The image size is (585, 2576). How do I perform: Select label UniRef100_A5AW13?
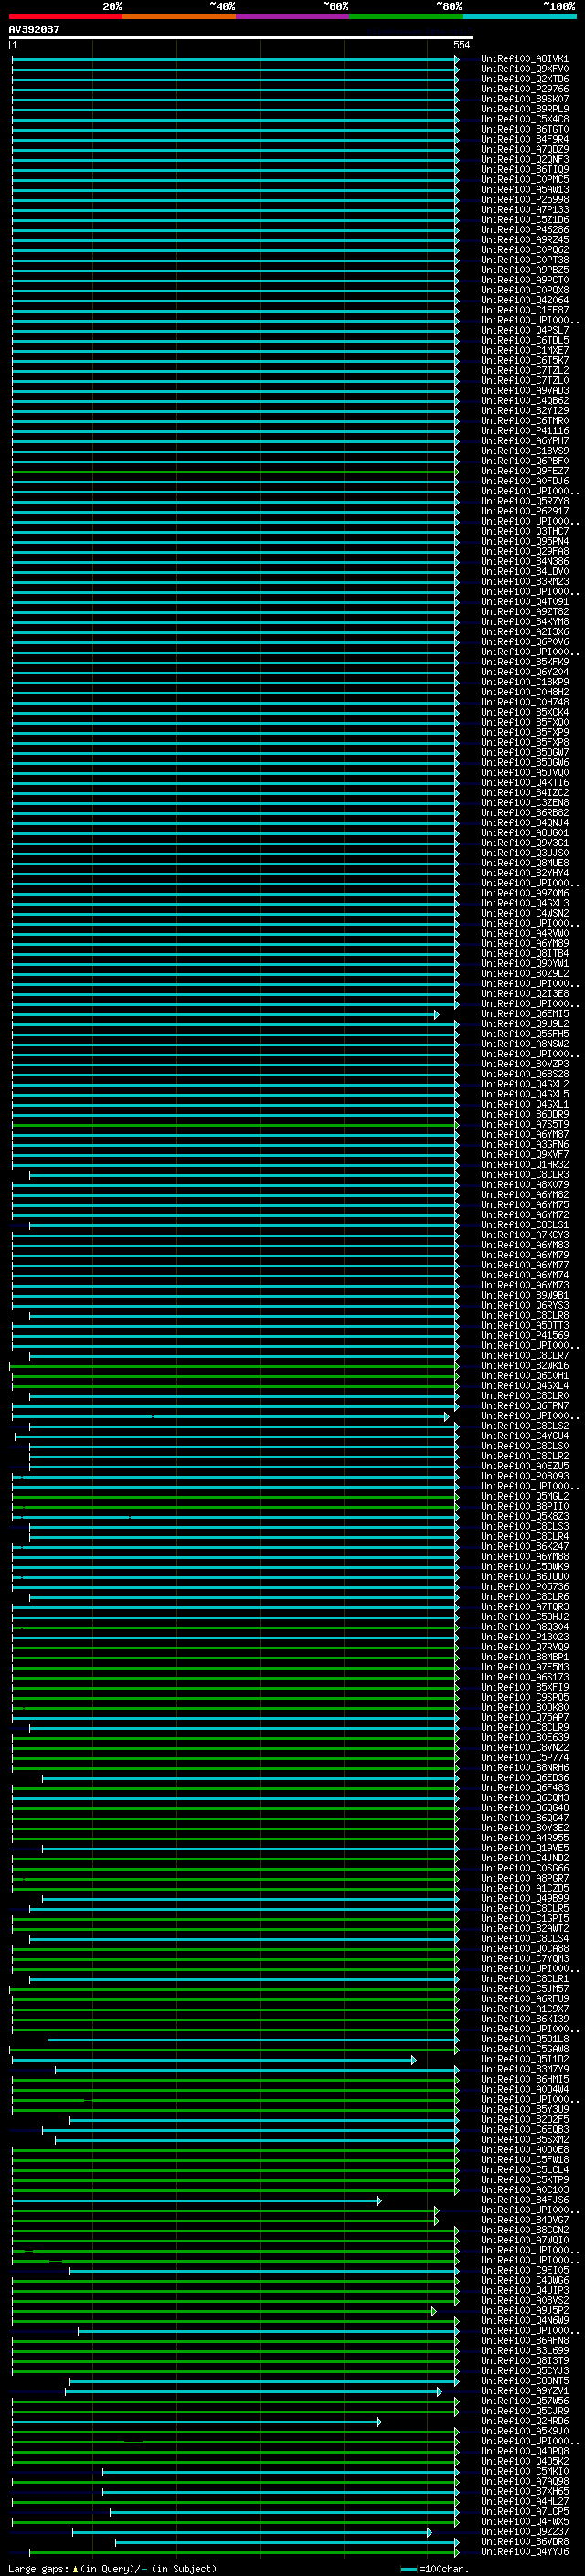coord(524,190)
